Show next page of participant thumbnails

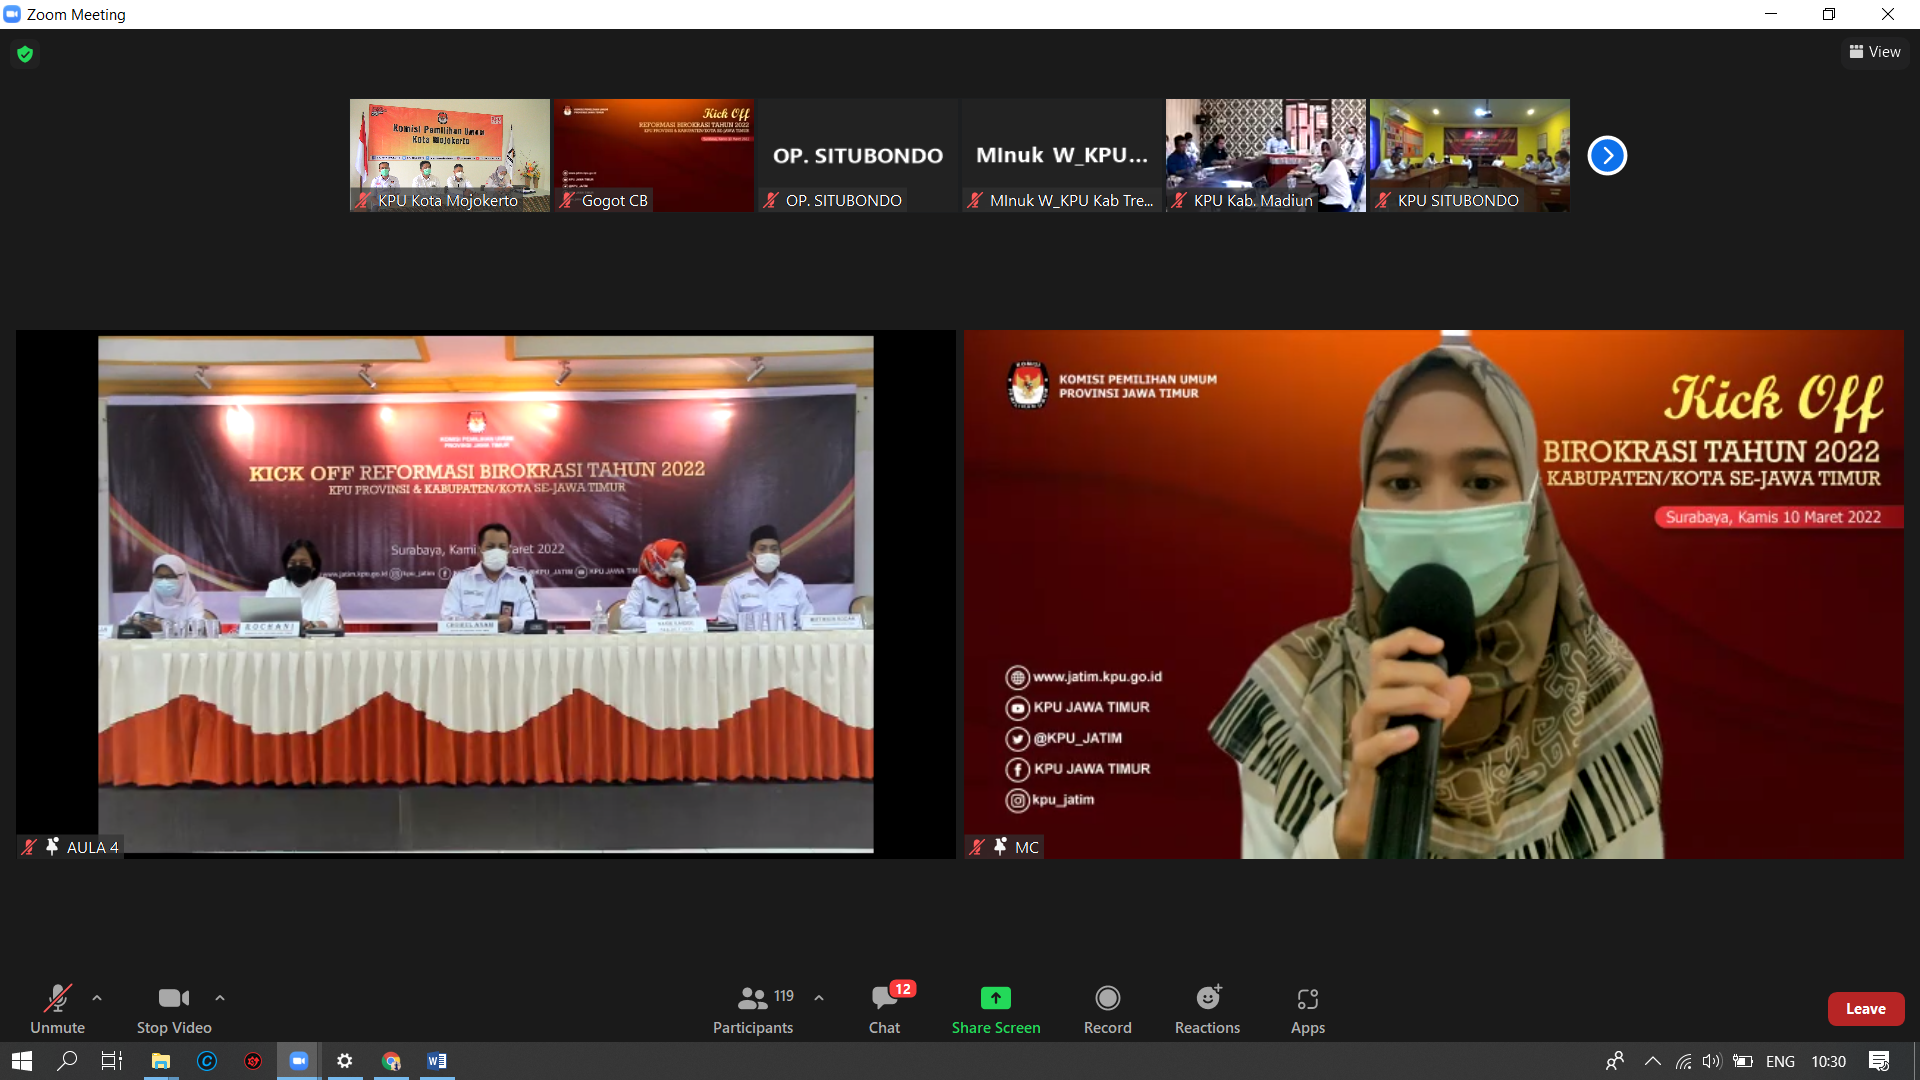[x=1607, y=155]
